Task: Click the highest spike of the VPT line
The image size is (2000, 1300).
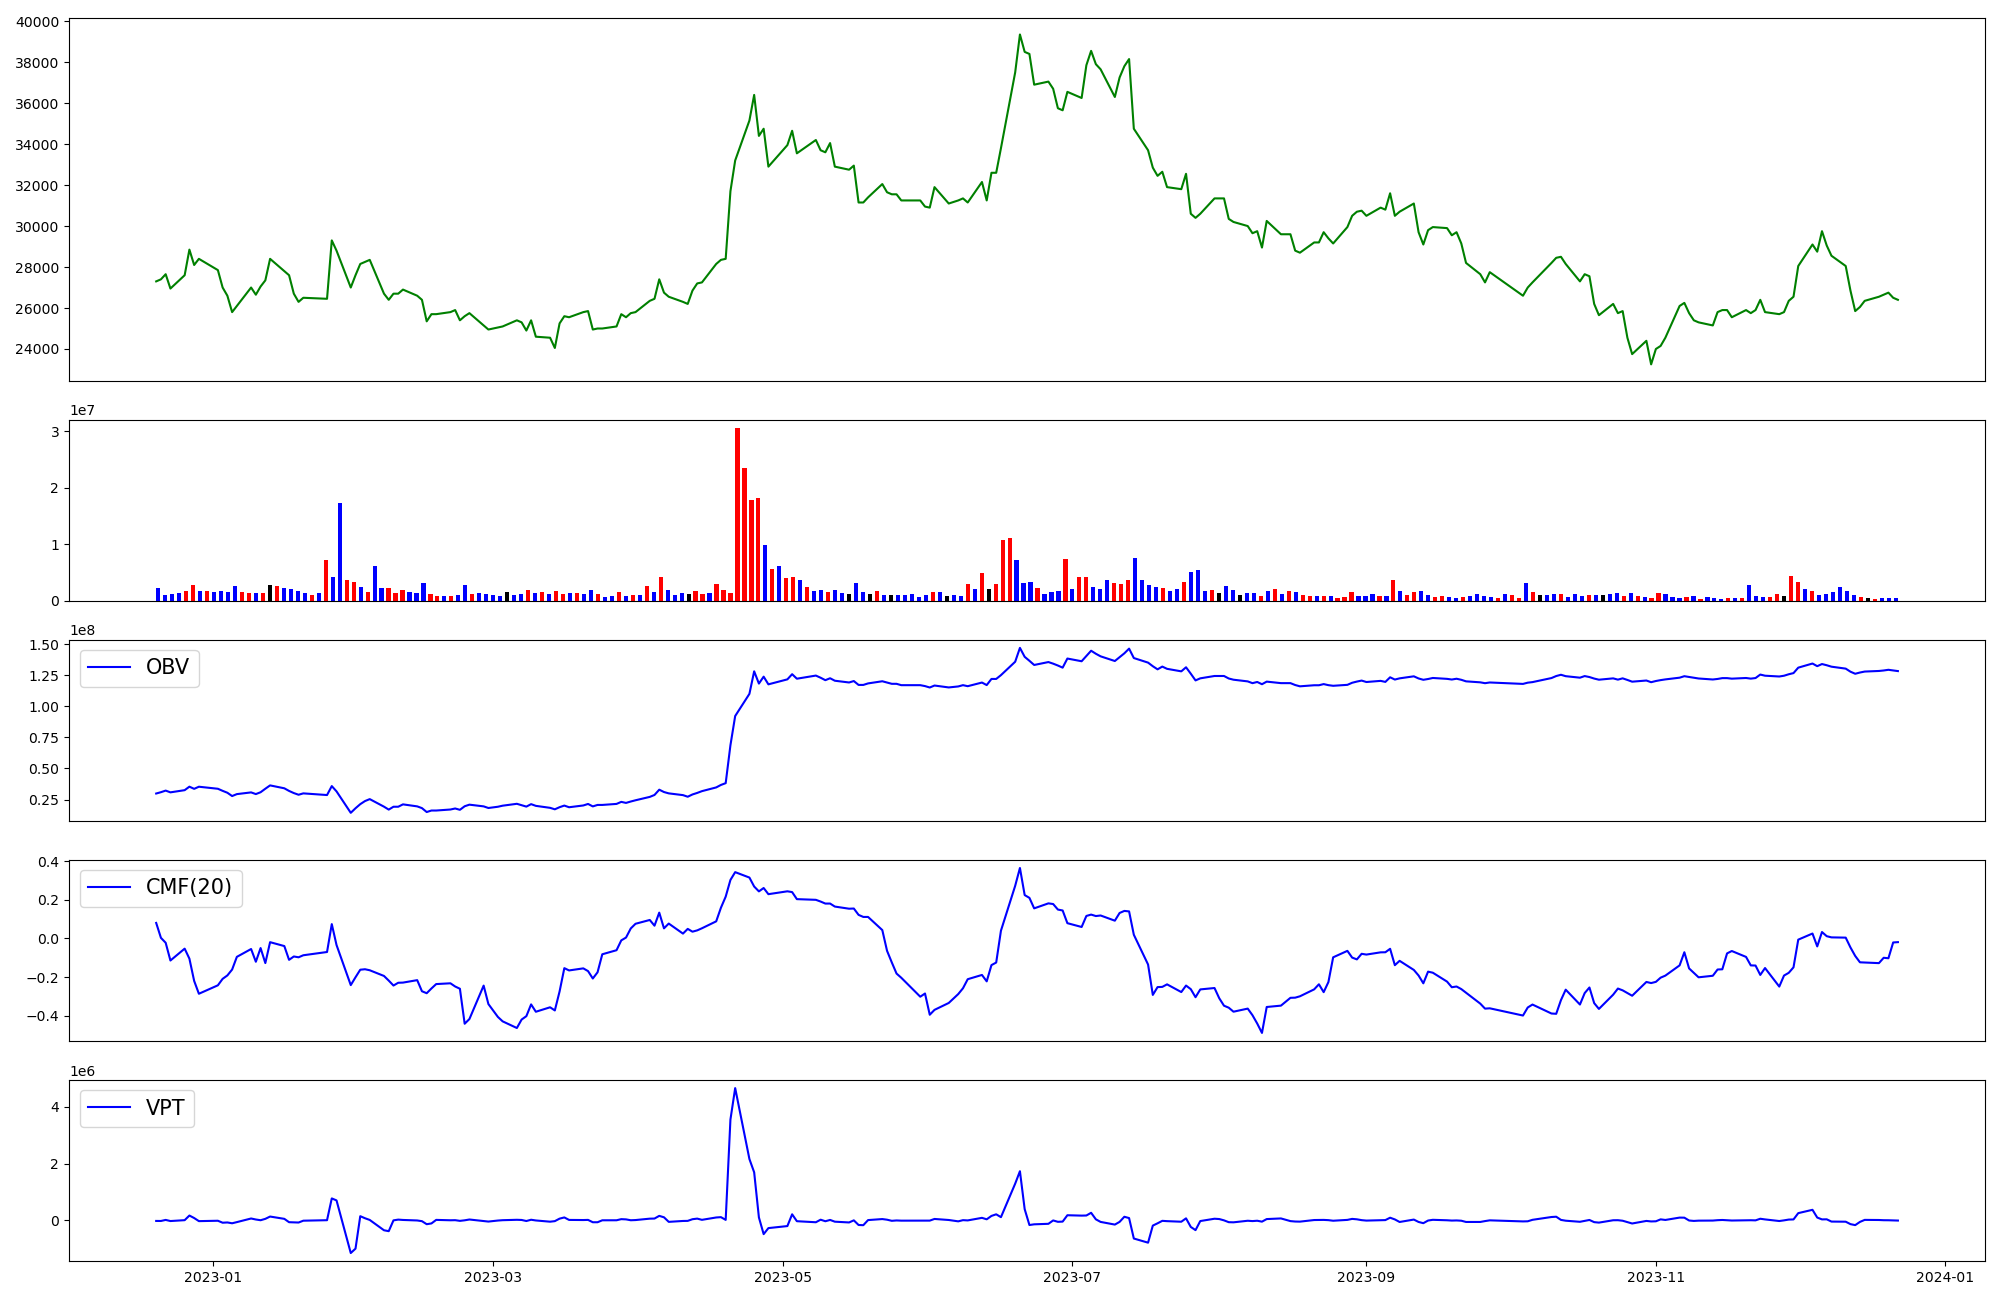Action: point(735,1089)
